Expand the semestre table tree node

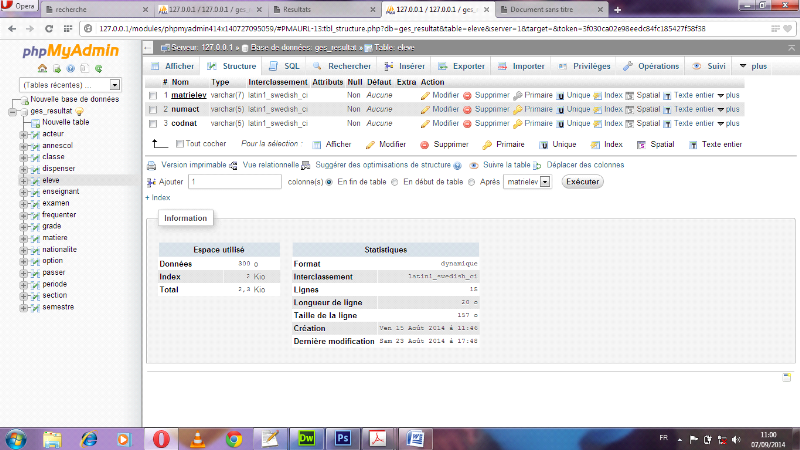click(x=23, y=308)
